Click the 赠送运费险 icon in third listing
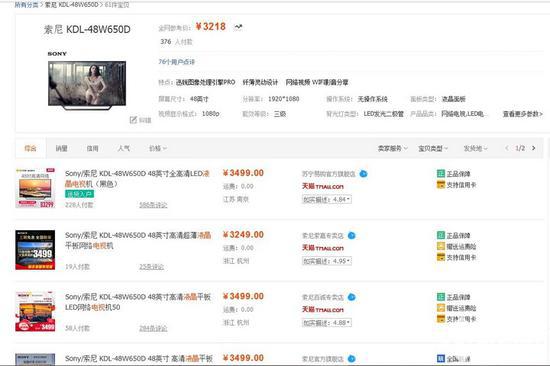This screenshot has height=366, width=550. (x=441, y=308)
